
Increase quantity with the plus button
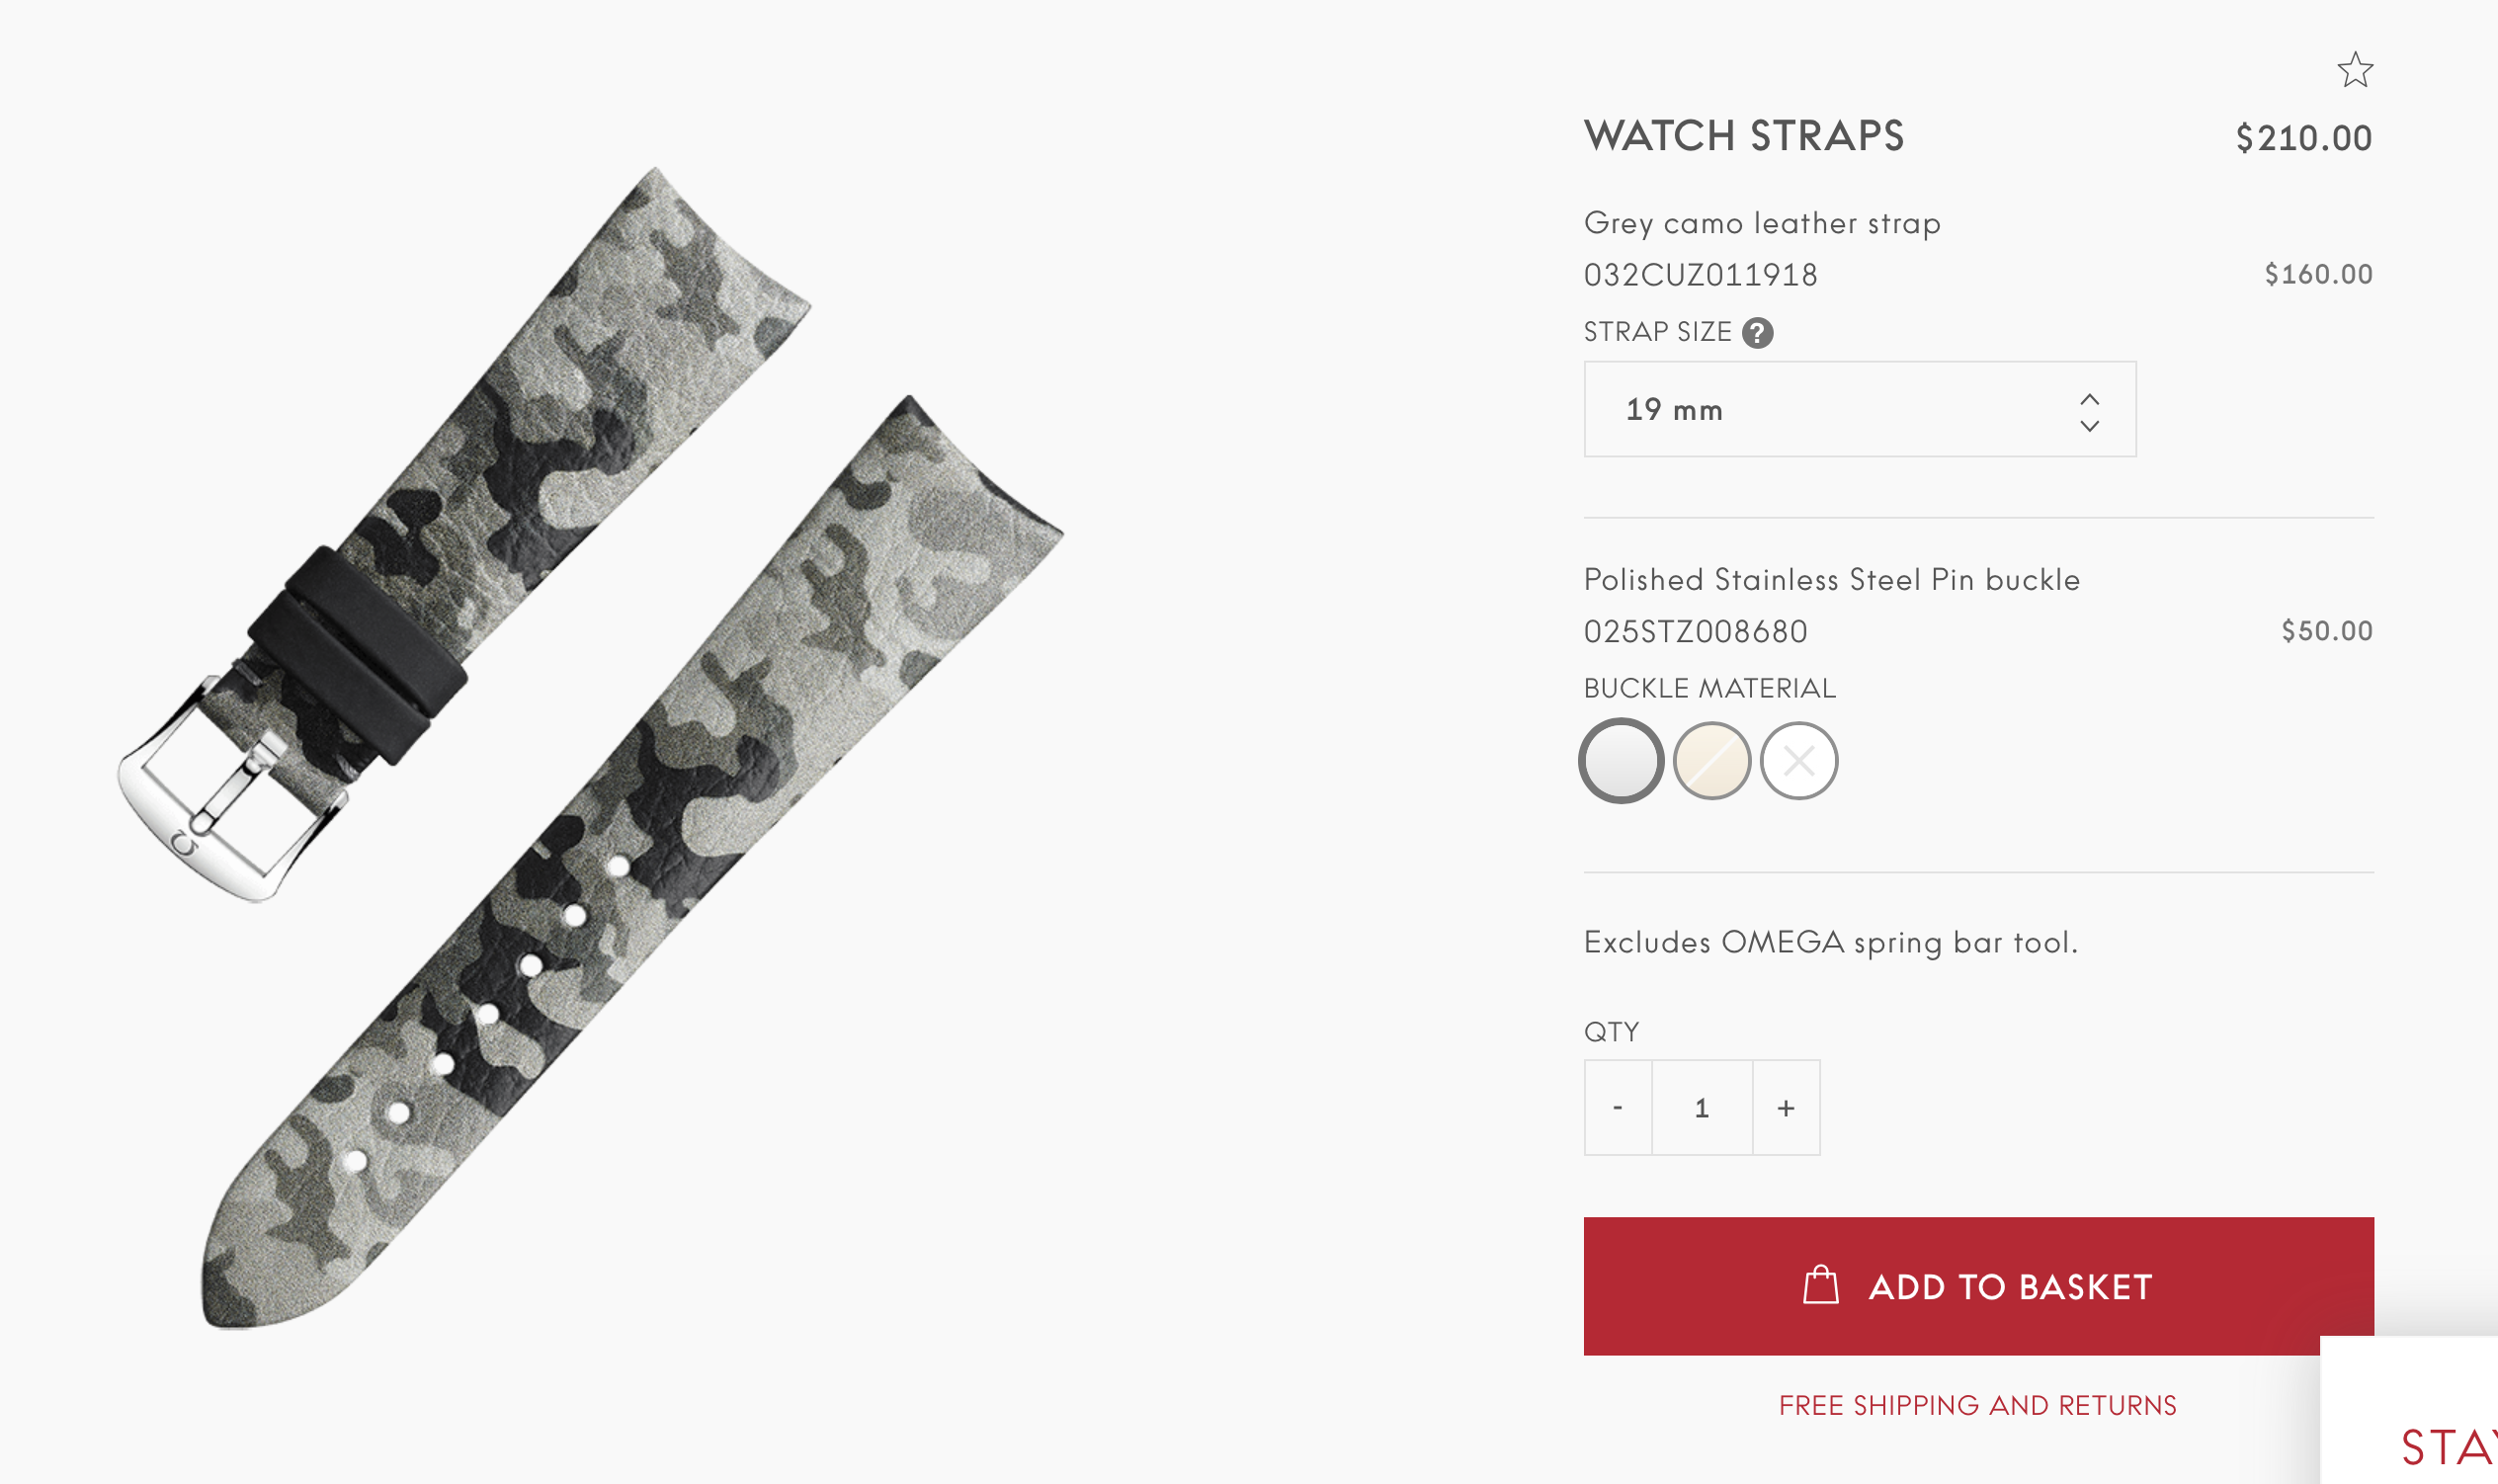click(1785, 1108)
